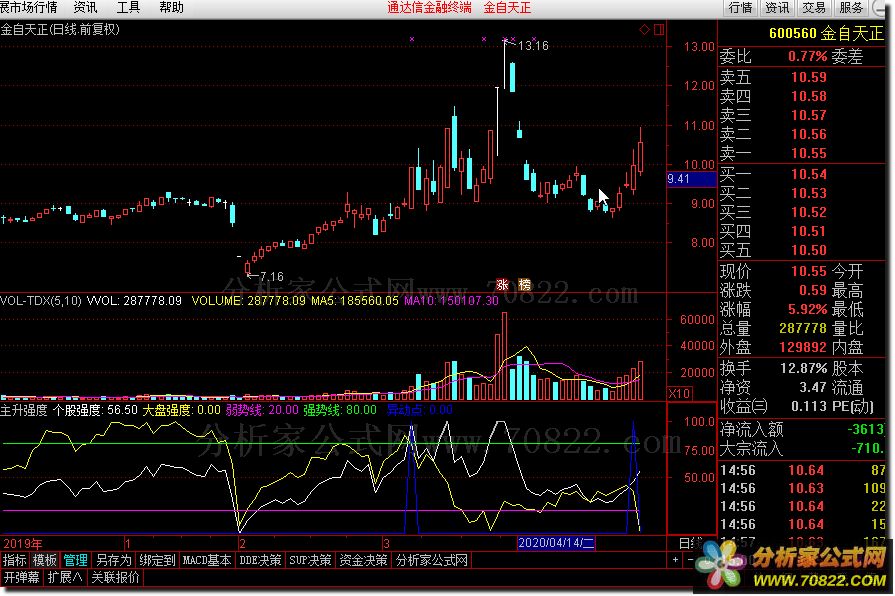Click the first 14:56 tick row at 10.64
Image resolution: width=895 pixels, height=596 pixels.
coord(803,470)
